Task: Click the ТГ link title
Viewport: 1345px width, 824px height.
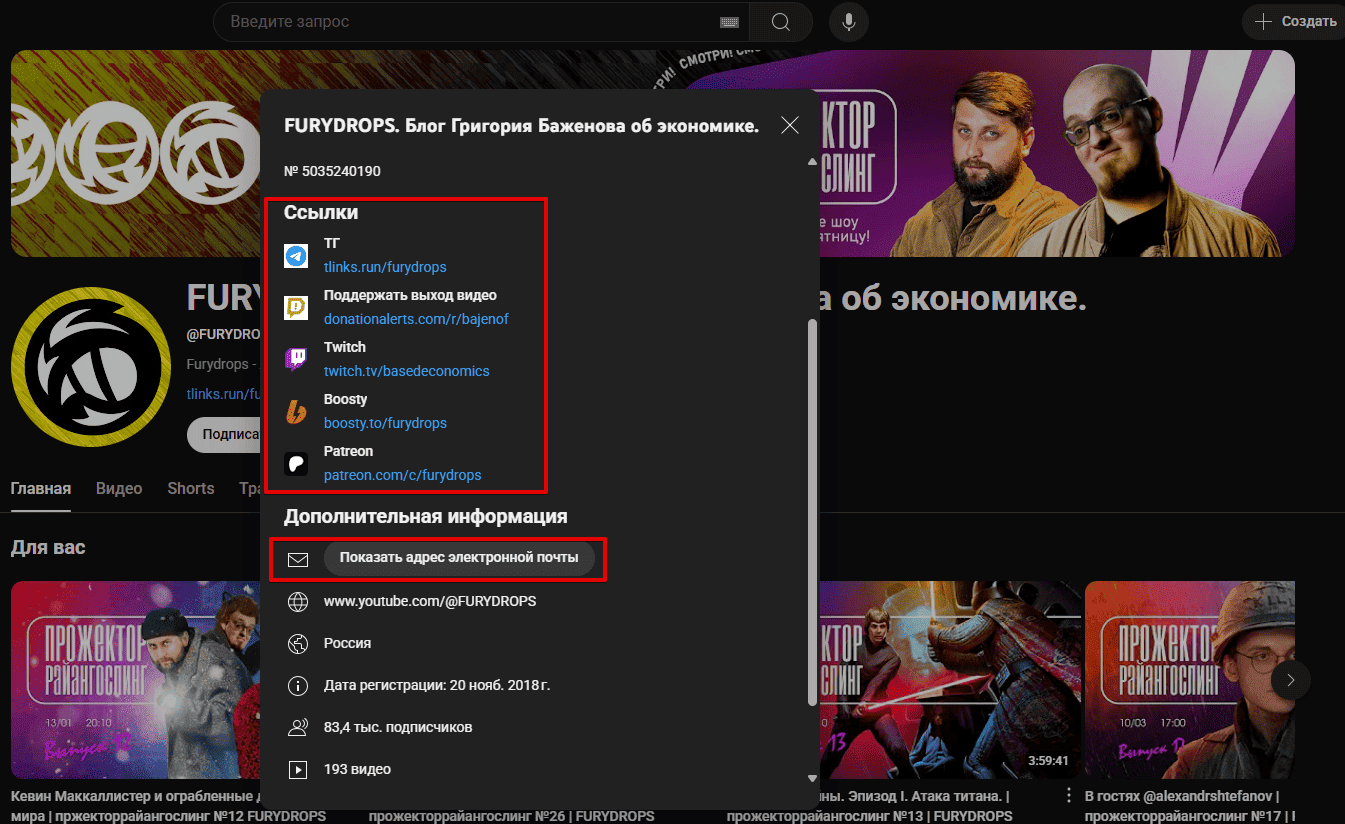Action: pos(332,244)
